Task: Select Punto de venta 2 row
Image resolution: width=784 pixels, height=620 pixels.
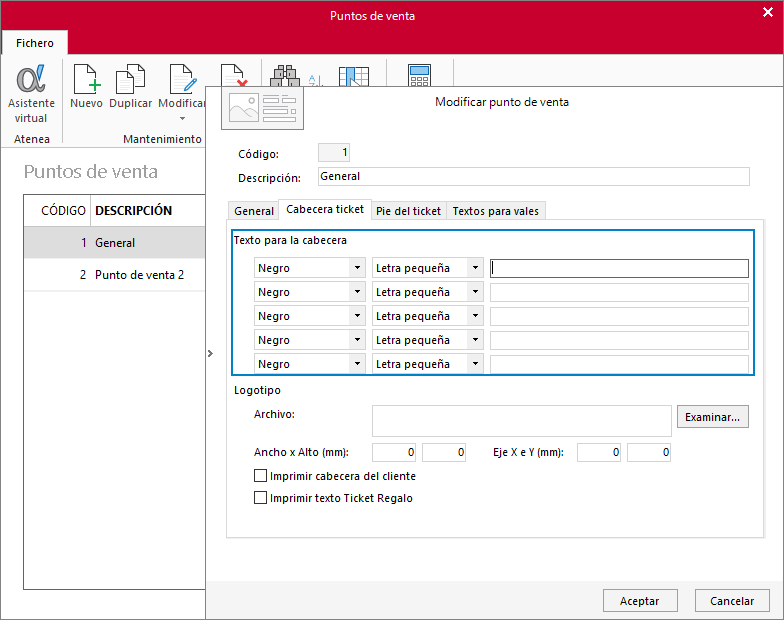Action: click(x=114, y=274)
